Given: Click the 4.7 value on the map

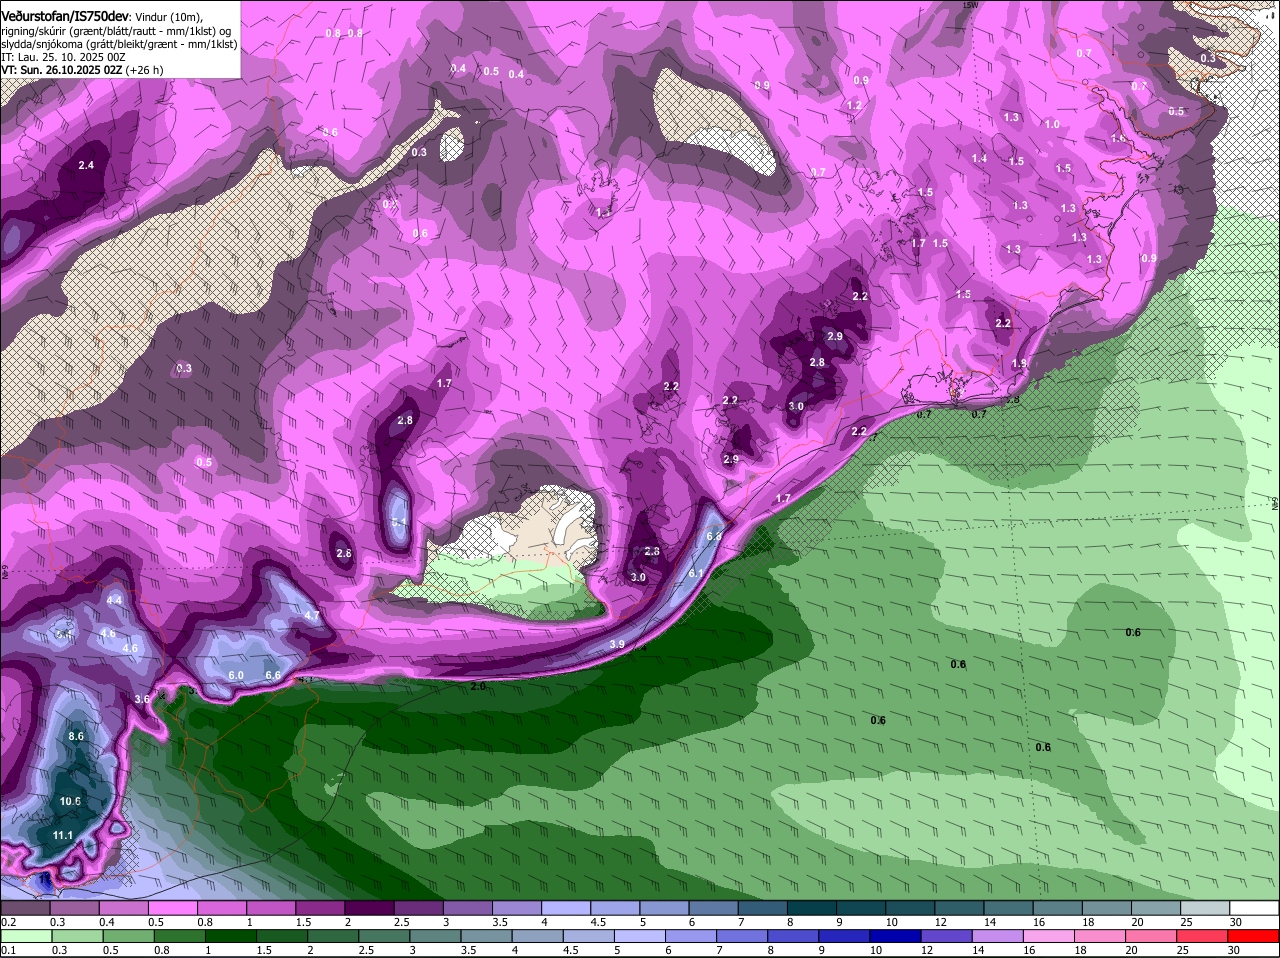Looking at the screenshot, I should pyautogui.click(x=312, y=616).
